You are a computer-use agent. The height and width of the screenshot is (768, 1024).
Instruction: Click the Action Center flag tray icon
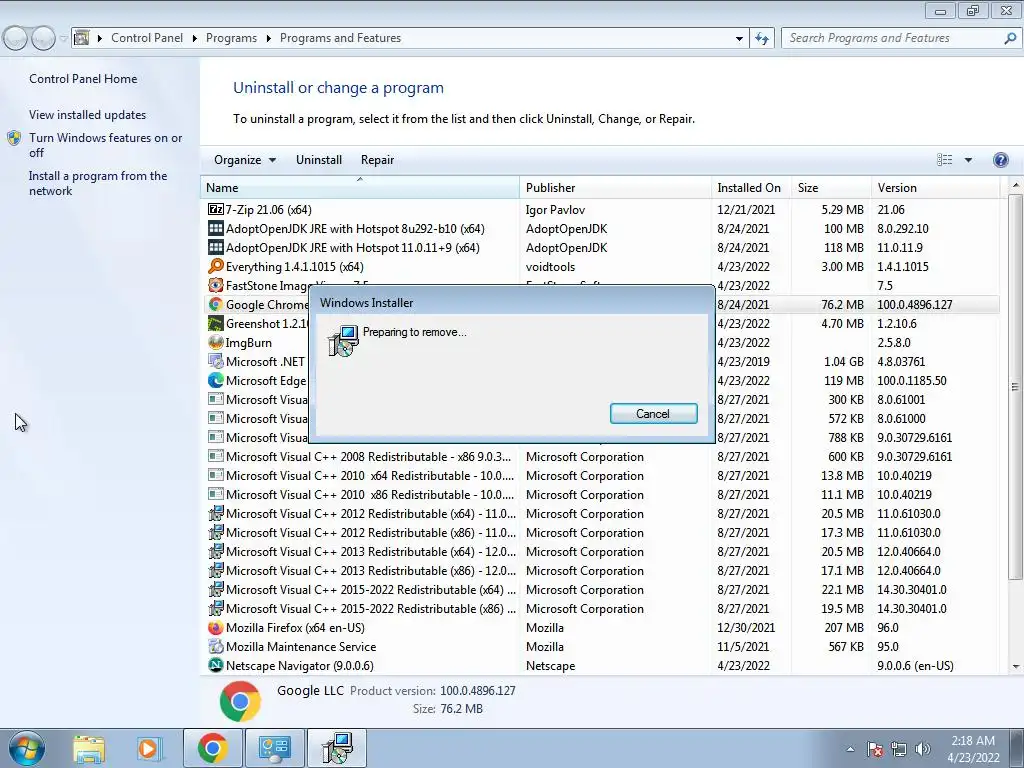click(875, 749)
